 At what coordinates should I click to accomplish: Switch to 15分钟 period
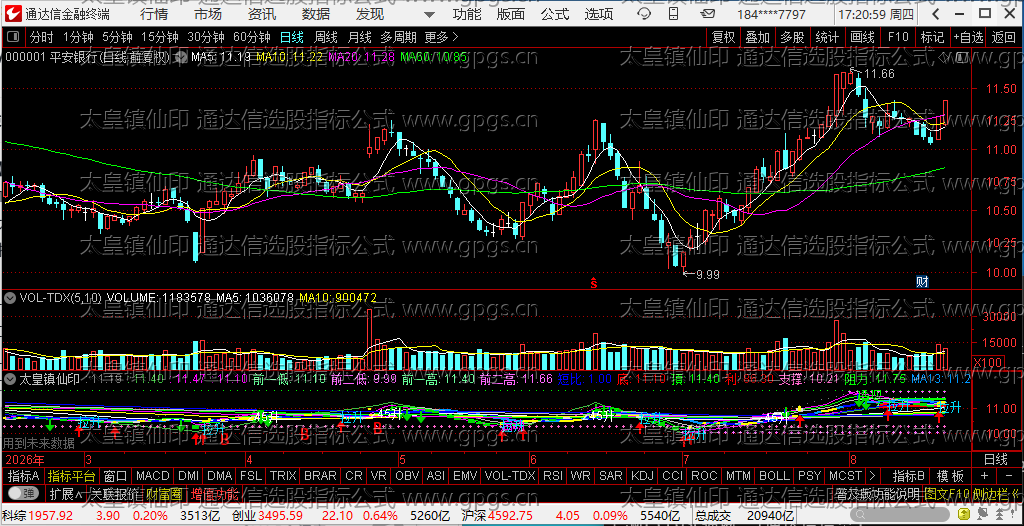click(160, 37)
